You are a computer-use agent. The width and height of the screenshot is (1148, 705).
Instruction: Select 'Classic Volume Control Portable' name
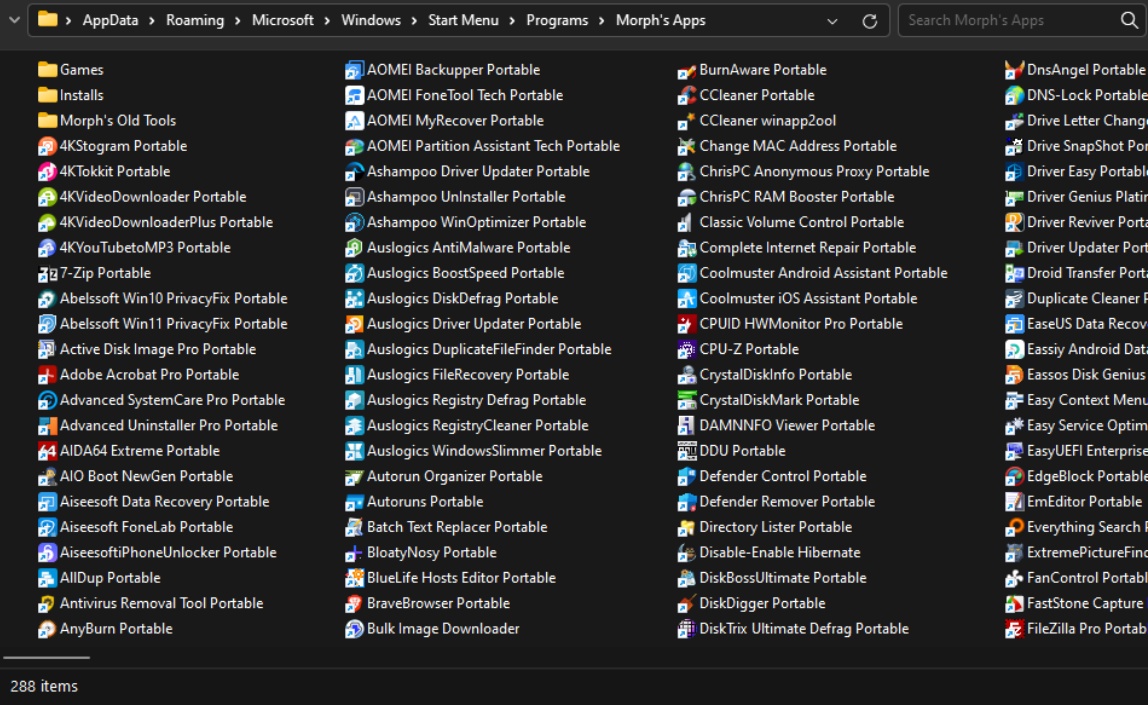coord(802,223)
